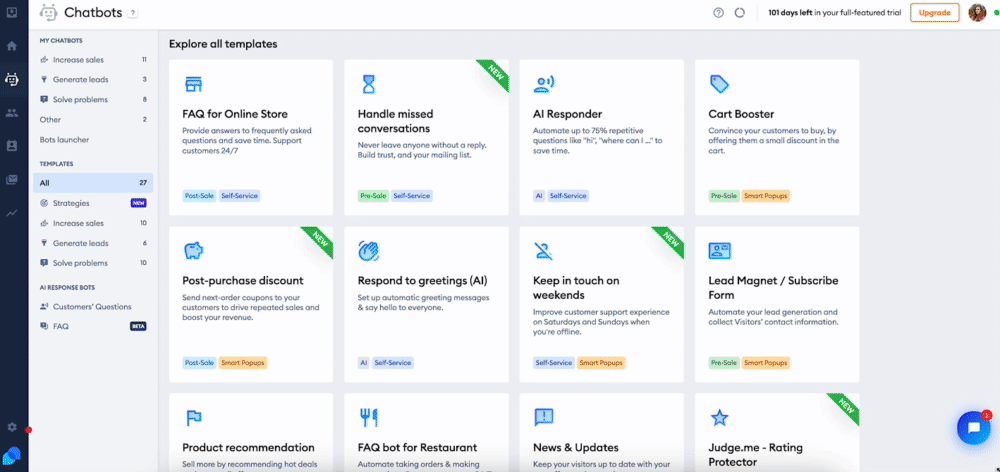The width and height of the screenshot is (1000, 472).
Task: Open the Other chatbots category
Action: point(93,120)
